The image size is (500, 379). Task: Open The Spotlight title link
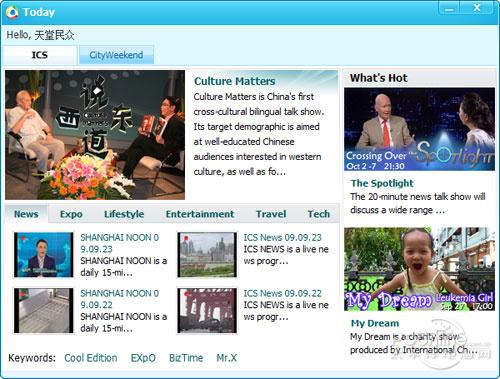[382, 183]
